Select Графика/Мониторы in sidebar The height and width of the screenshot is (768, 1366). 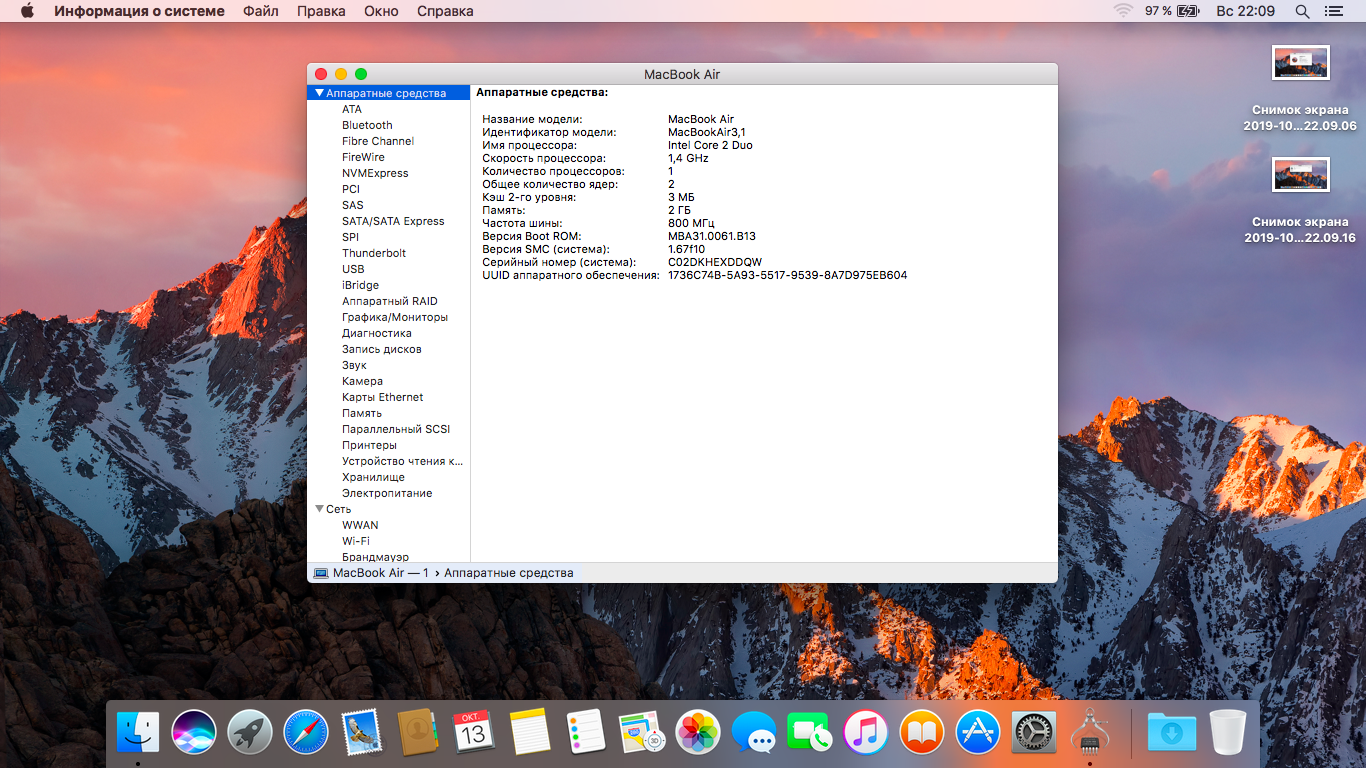coord(395,317)
